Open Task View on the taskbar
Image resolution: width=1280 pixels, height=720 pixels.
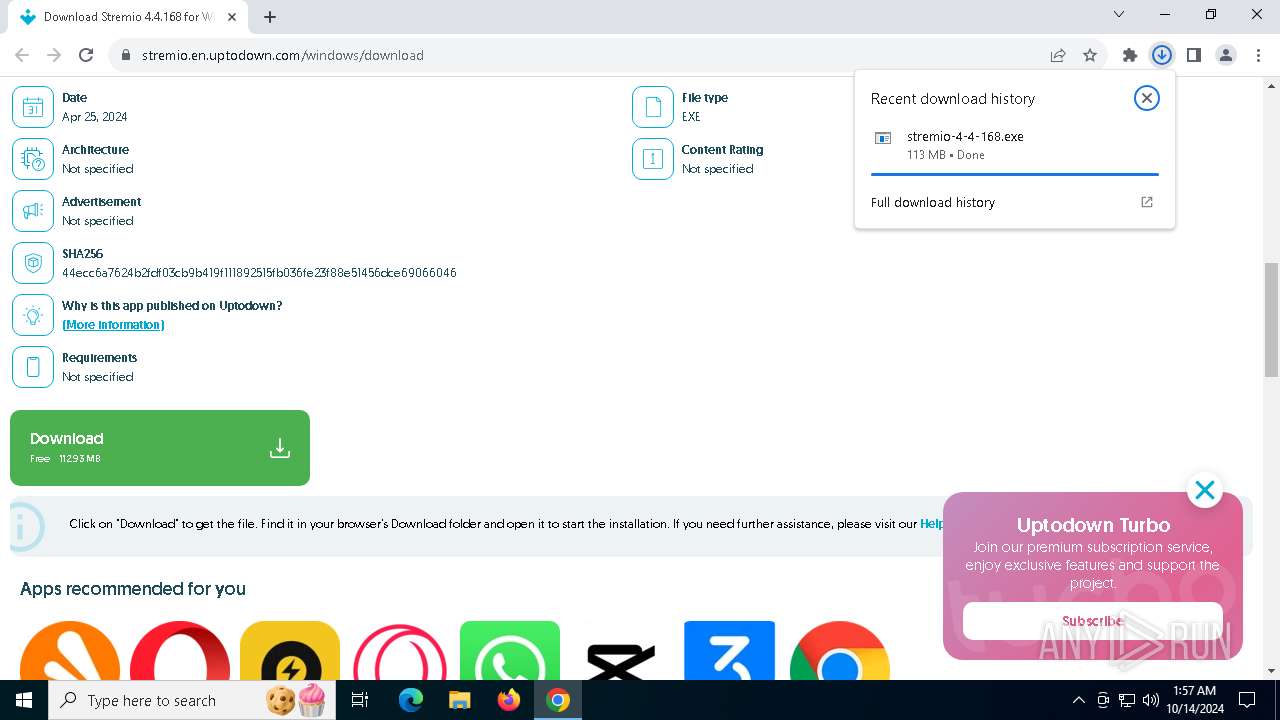(360, 700)
